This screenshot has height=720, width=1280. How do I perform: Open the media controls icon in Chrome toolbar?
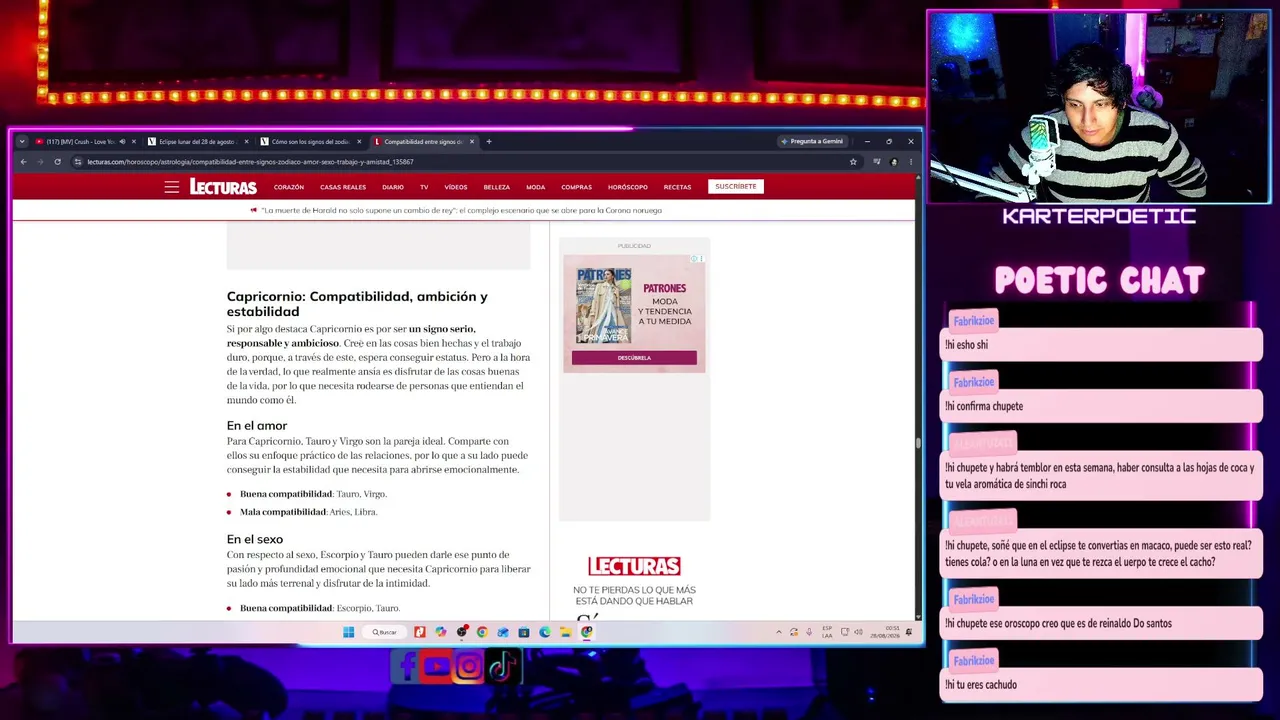(877, 162)
